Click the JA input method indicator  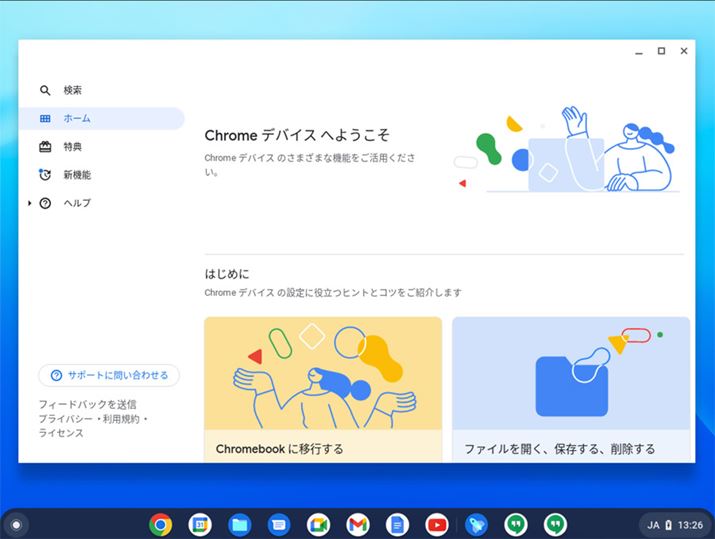point(653,525)
